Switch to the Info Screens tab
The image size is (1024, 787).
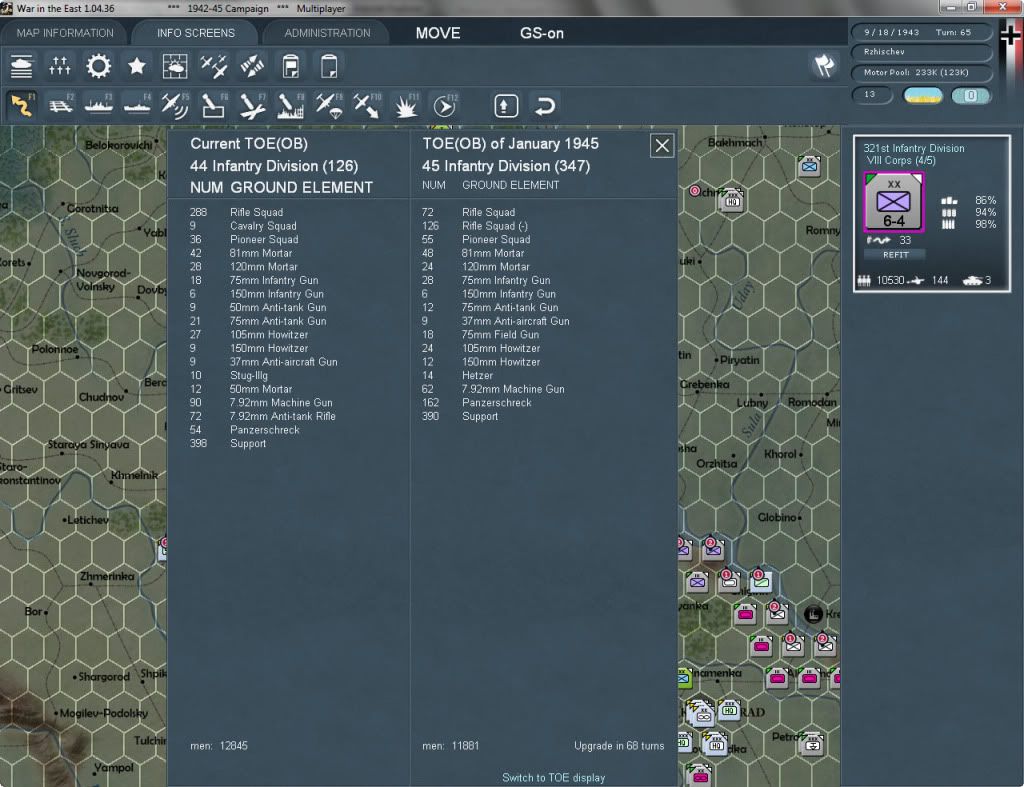(x=196, y=33)
